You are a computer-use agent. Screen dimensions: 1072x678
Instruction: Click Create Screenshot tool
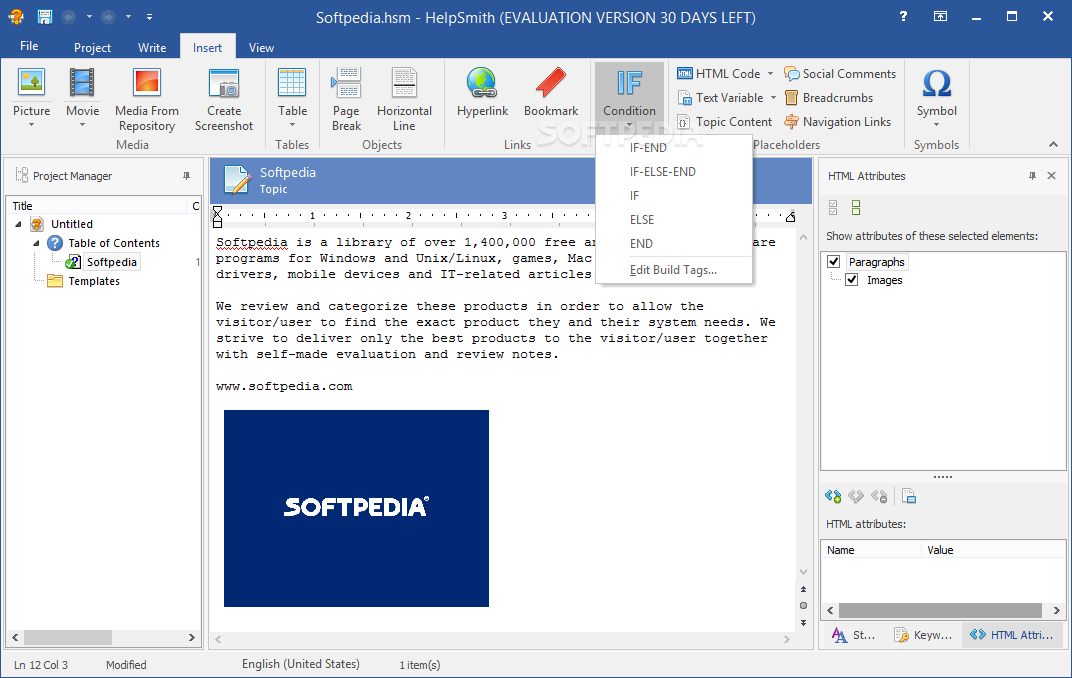pos(224,99)
